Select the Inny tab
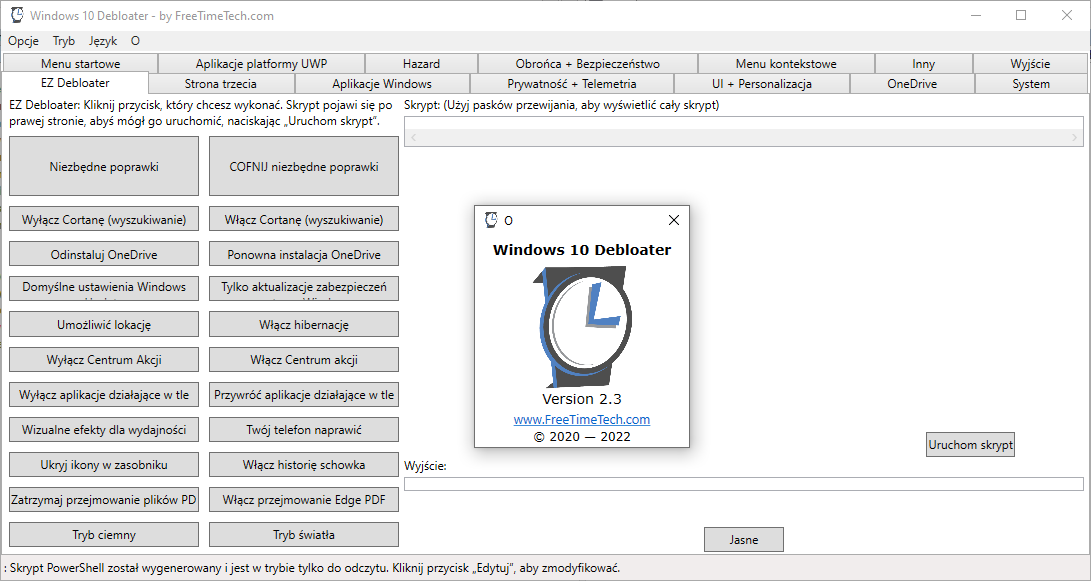Viewport: 1091px width, 581px height. point(923,63)
